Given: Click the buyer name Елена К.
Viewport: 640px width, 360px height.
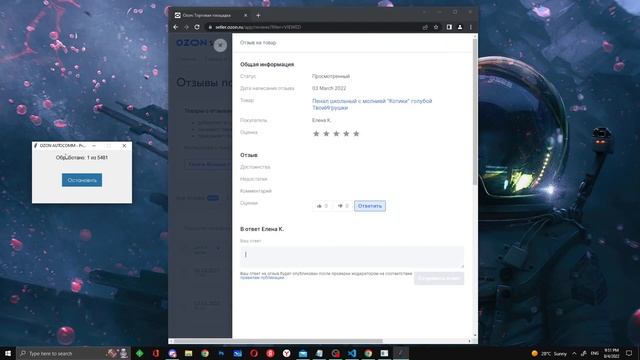Looking at the screenshot, I should pos(322,120).
